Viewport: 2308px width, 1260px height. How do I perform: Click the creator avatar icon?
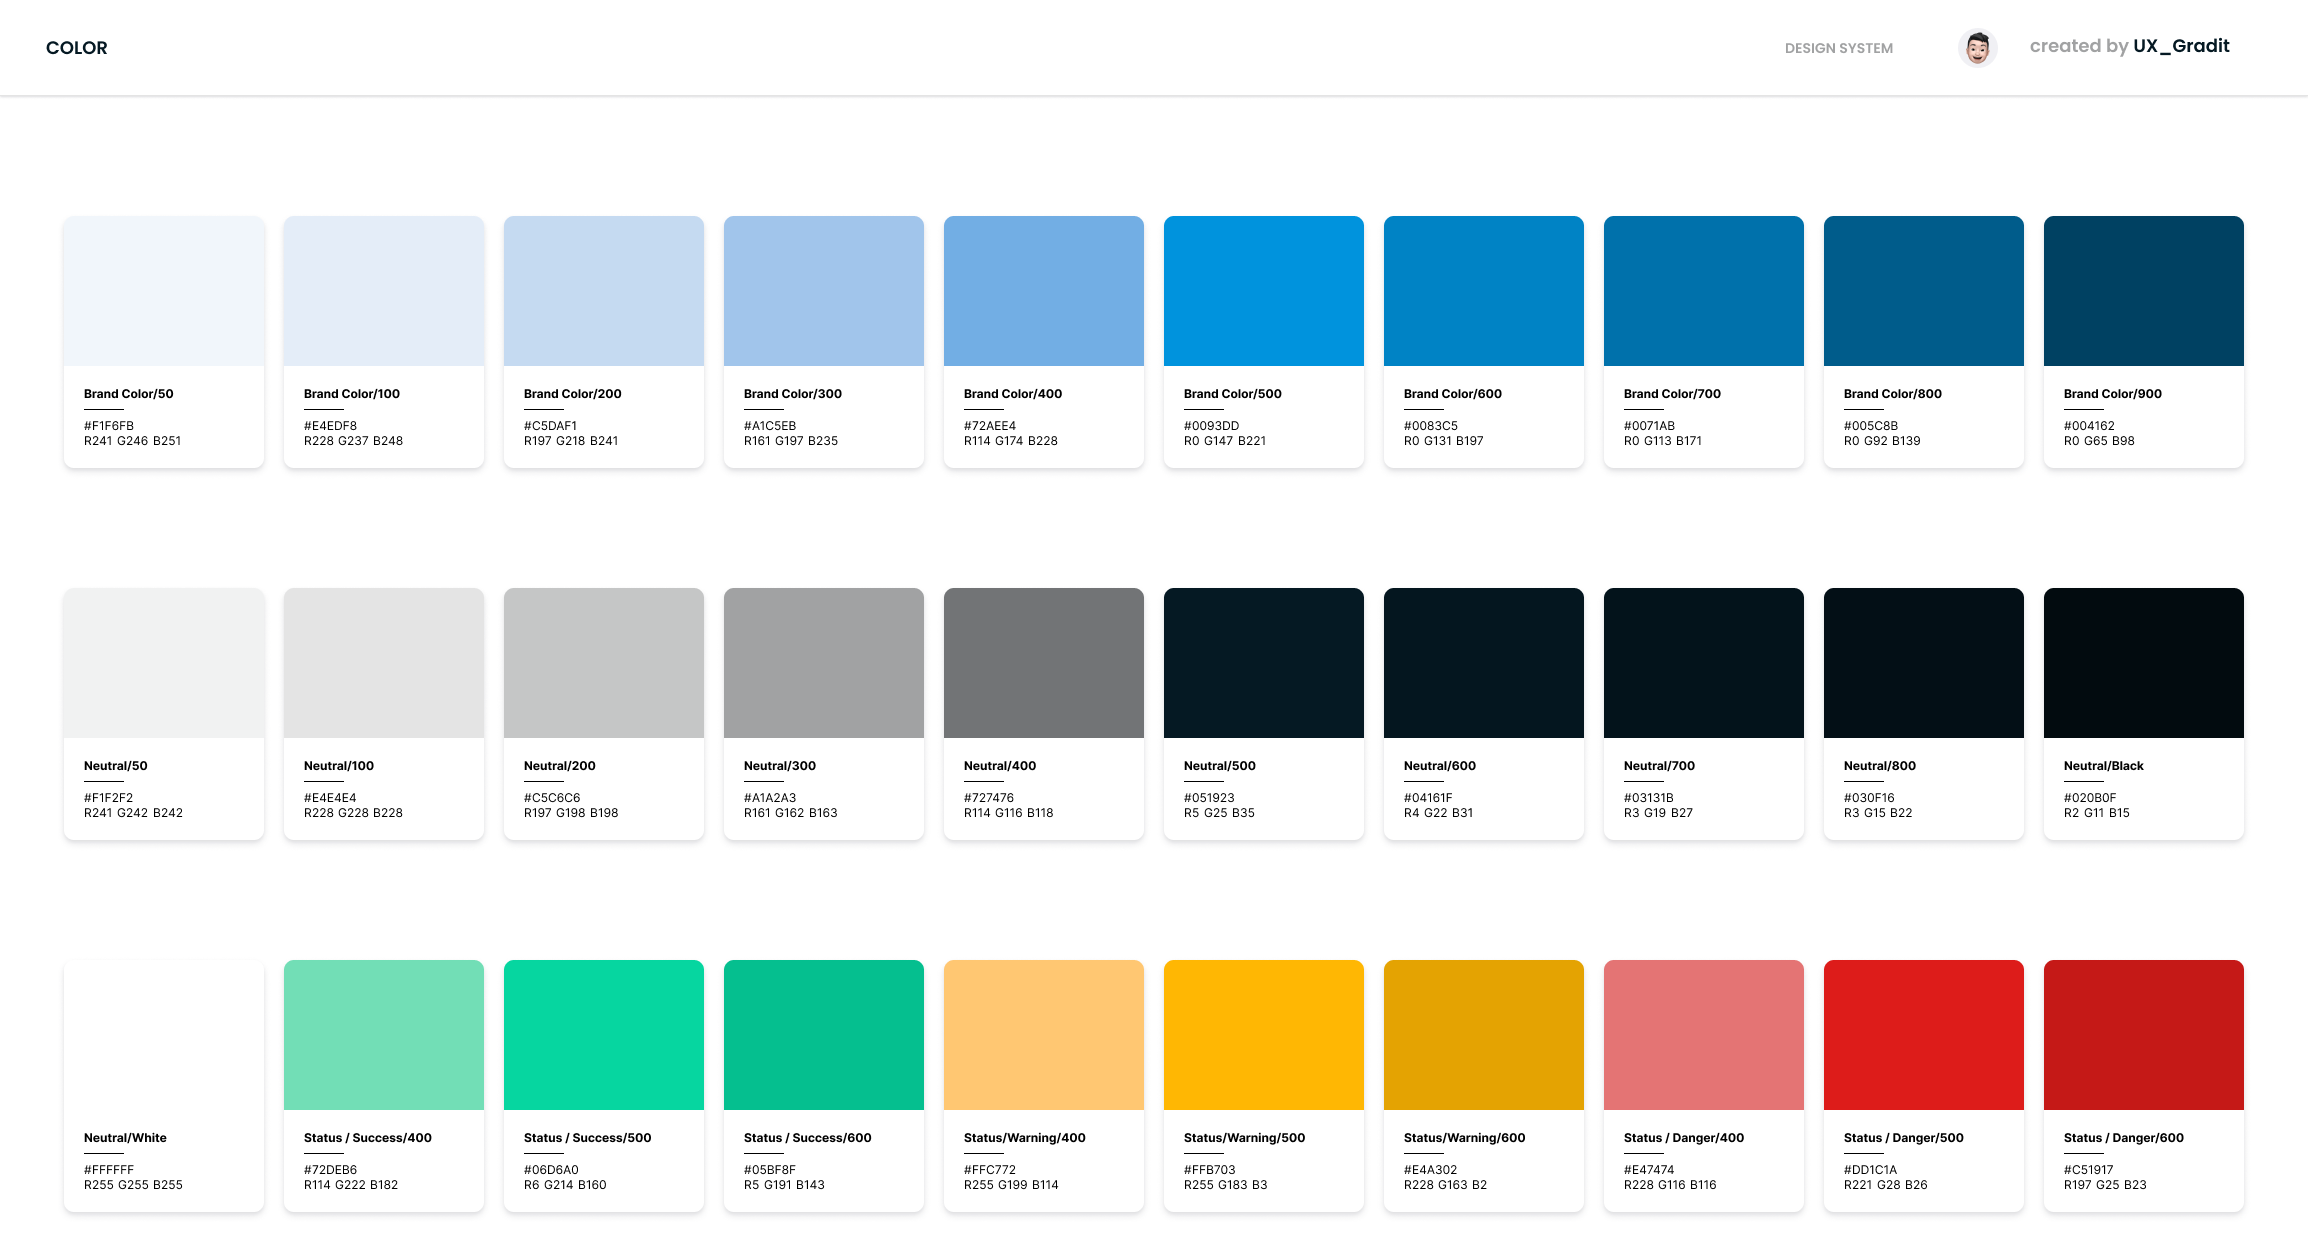pyautogui.click(x=1977, y=48)
